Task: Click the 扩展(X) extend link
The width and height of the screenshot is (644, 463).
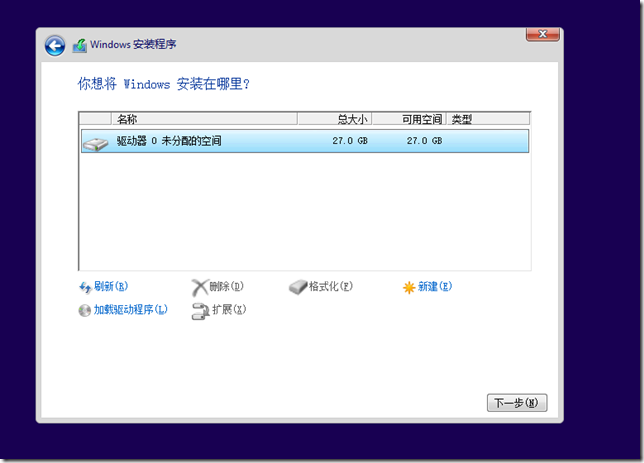Action: (229, 309)
